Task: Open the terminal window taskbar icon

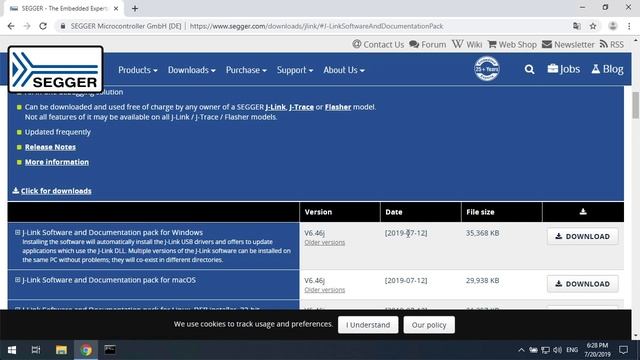Action: 110,350
